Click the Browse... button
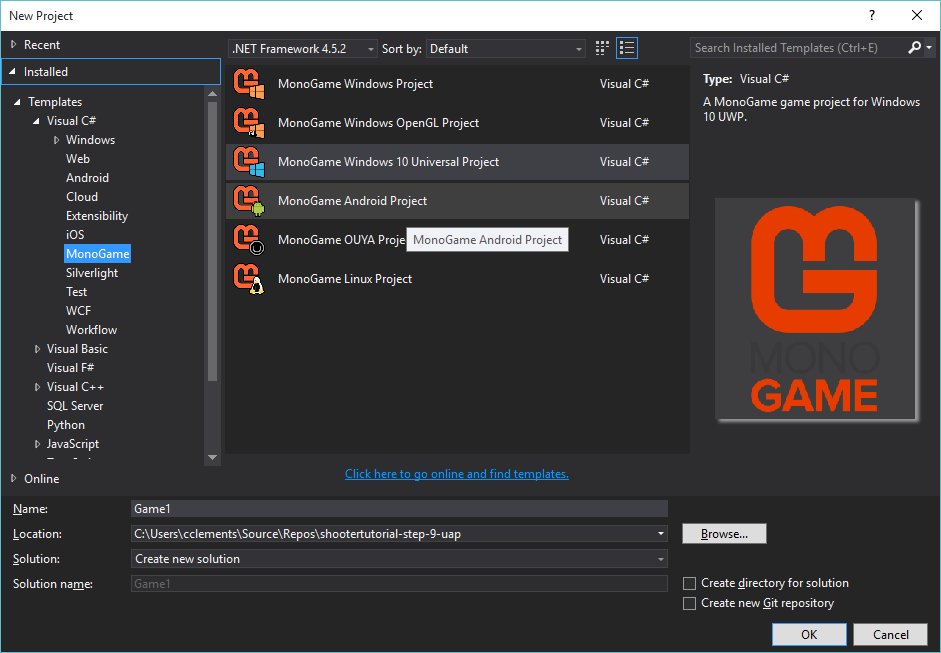The image size is (941, 653). pos(724,534)
